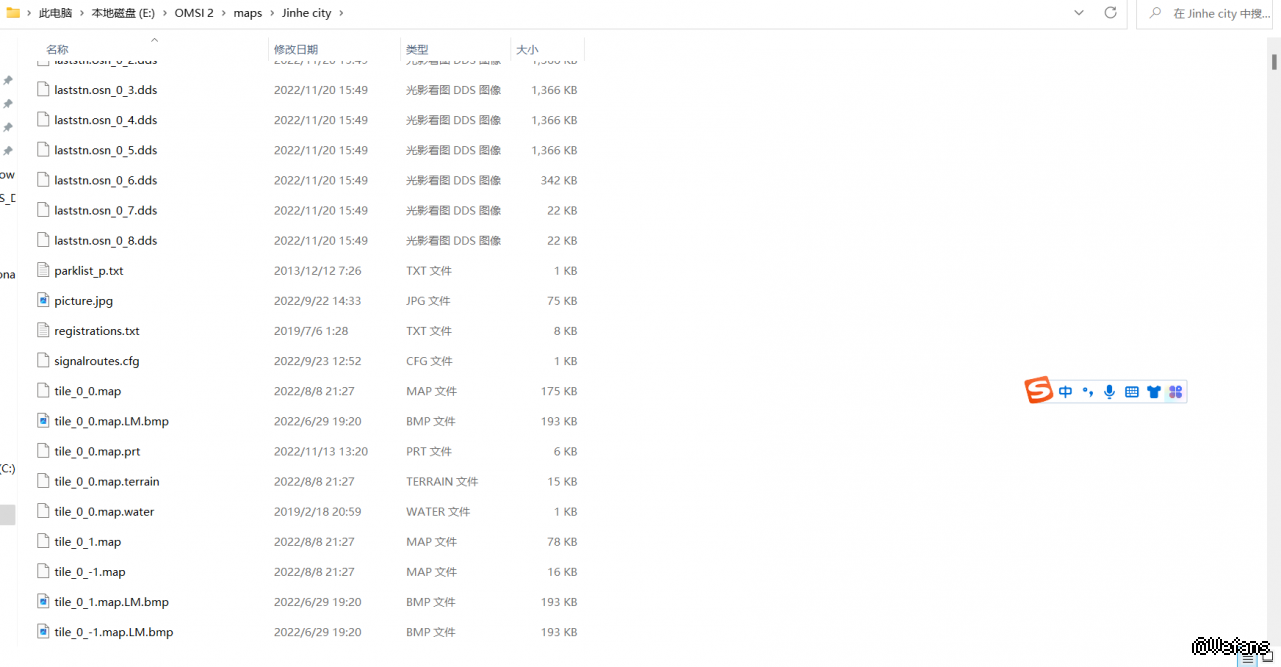The height and width of the screenshot is (667, 1281).
Task: Sort files by 修改日期 column
Action: pyautogui.click(x=296, y=49)
